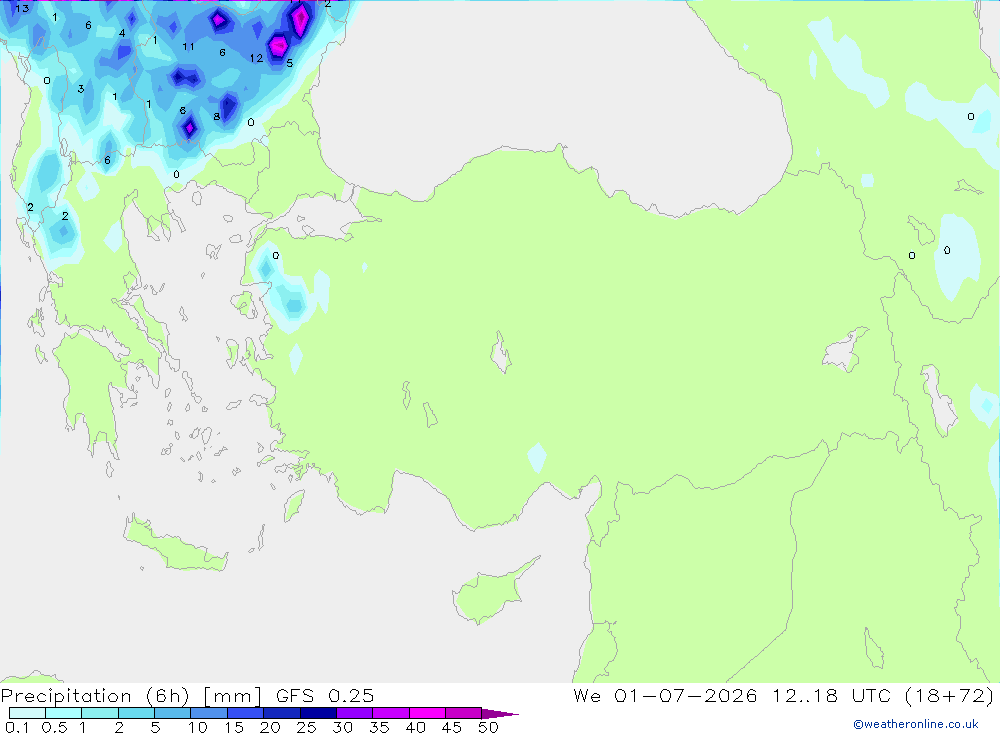Viewport: 1000px width, 733px height.
Task: Select the 5–10 mm legend swatch
Action: point(172,713)
